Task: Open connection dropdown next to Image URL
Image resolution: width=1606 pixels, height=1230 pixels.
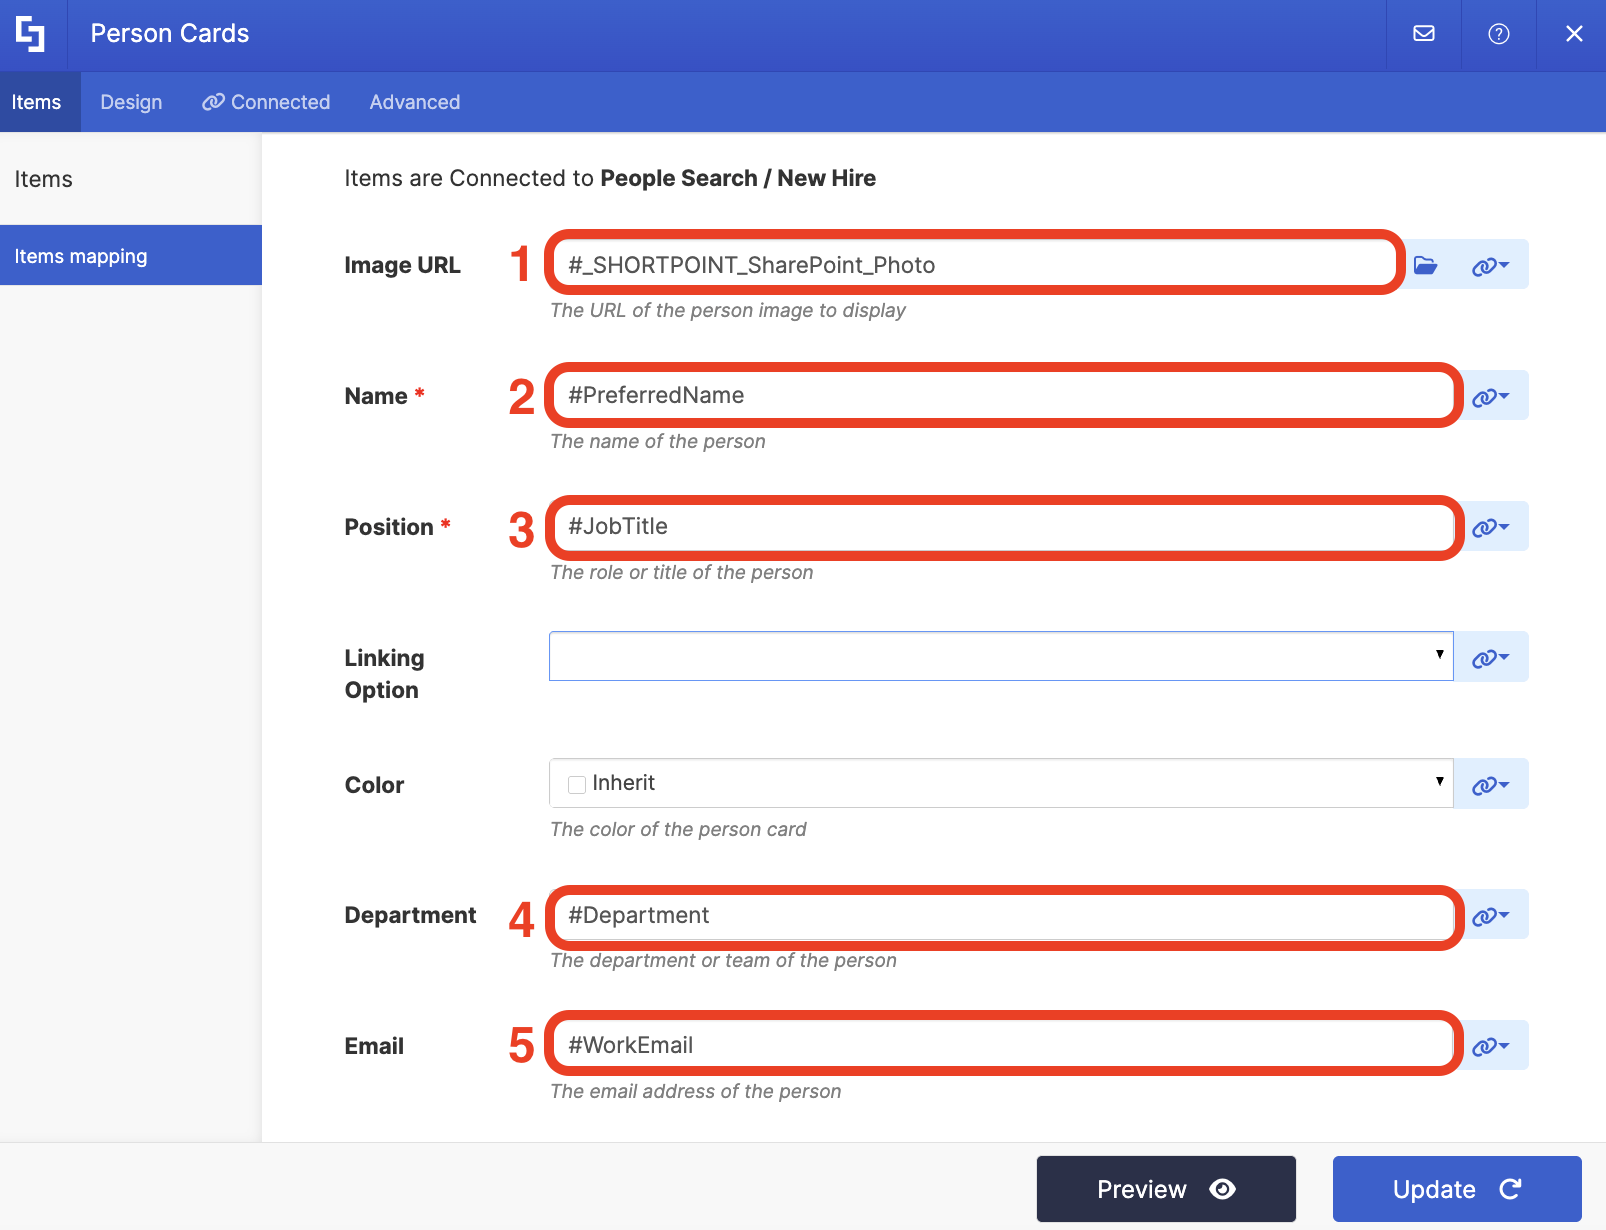Action: [1491, 265]
